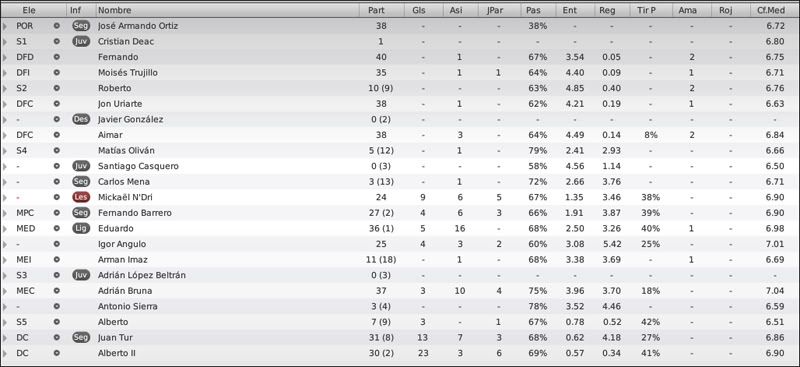Image resolution: width=800 pixels, height=367 pixels.
Task: Click the Seg badge for José Armando Ortiz
Action: pos(81,26)
